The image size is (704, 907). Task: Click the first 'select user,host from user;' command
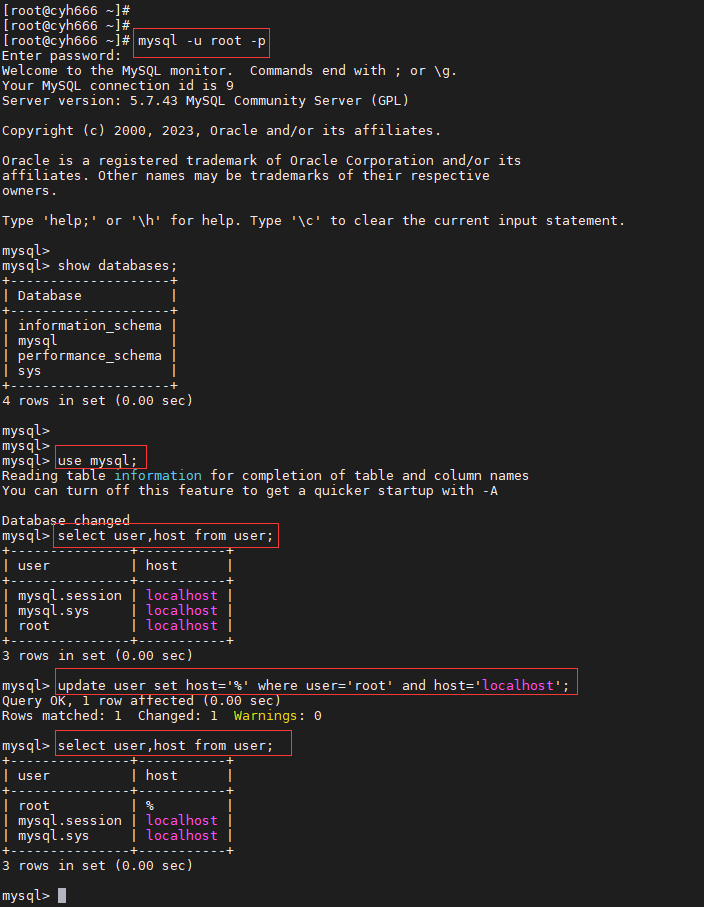coord(165,536)
